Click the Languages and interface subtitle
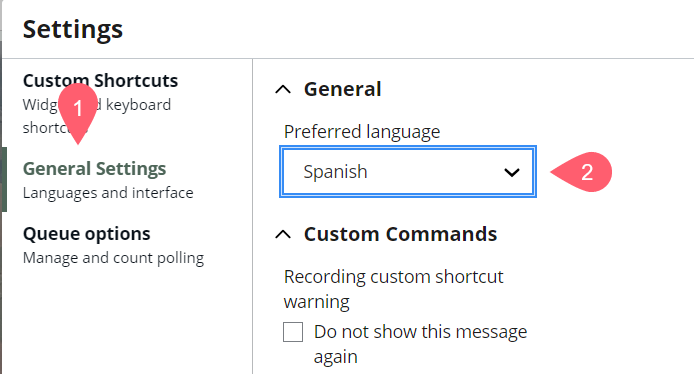Viewport: 694px width, 374px height. pyautogui.click(x=108, y=193)
